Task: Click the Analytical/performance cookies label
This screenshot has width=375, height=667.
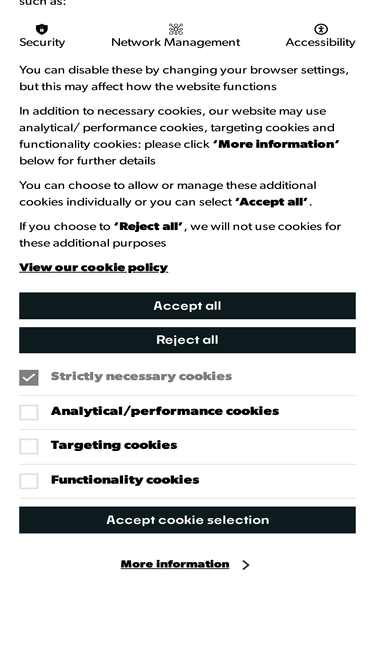Action: point(165,411)
